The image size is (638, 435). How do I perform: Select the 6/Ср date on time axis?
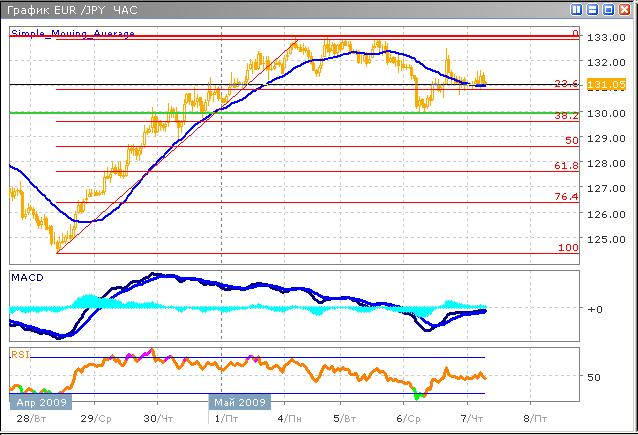(x=407, y=420)
